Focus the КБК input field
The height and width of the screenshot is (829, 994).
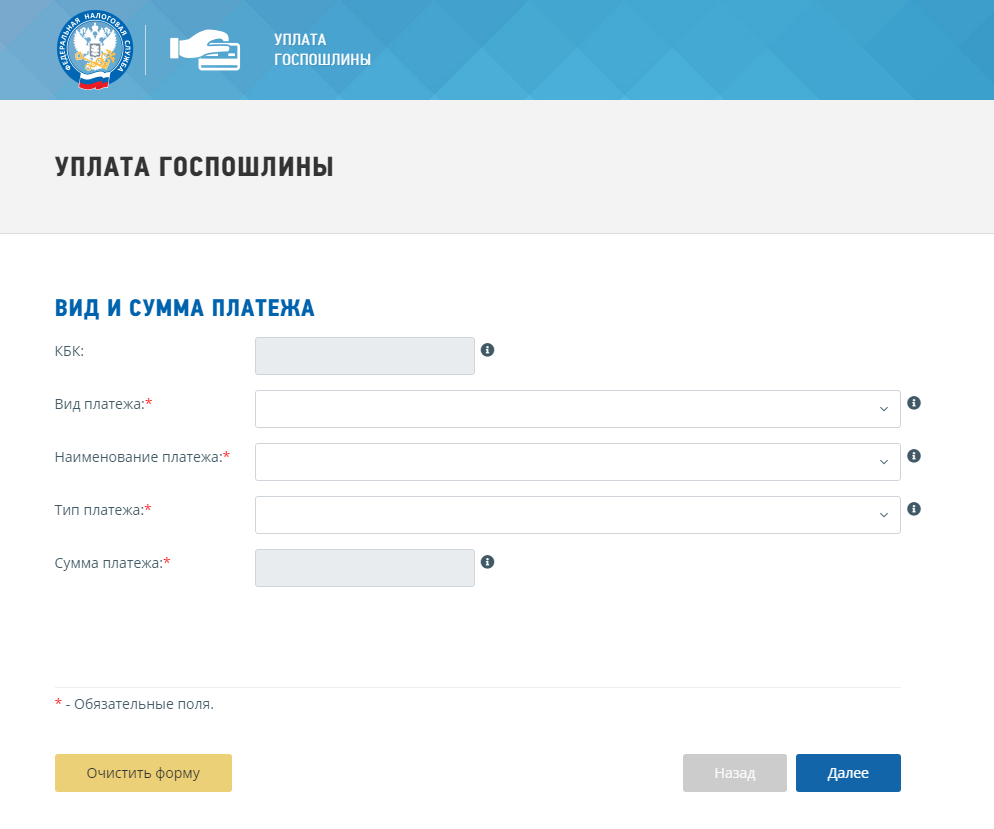[x=365, y=356]
